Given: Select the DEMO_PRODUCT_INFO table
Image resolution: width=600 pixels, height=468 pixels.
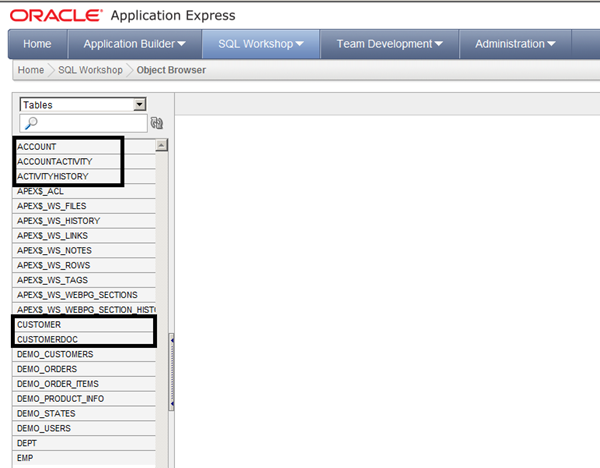Looking at the screenshot, I should point(84,399).
